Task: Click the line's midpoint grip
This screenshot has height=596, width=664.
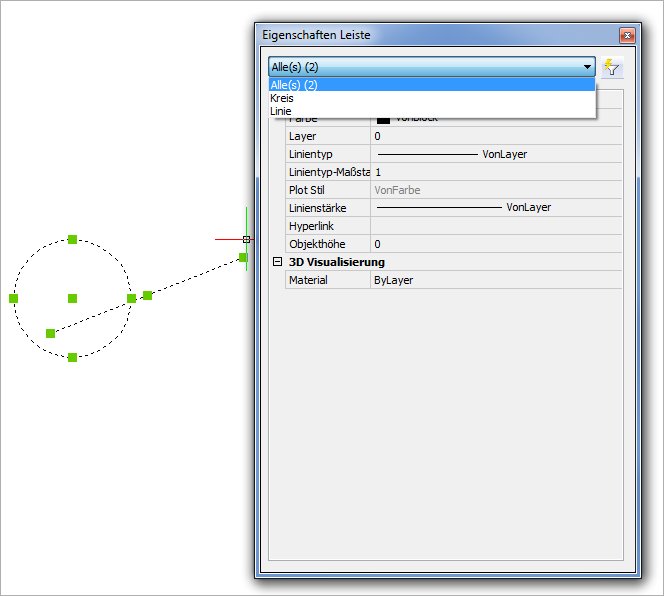Action: (147, 295)
